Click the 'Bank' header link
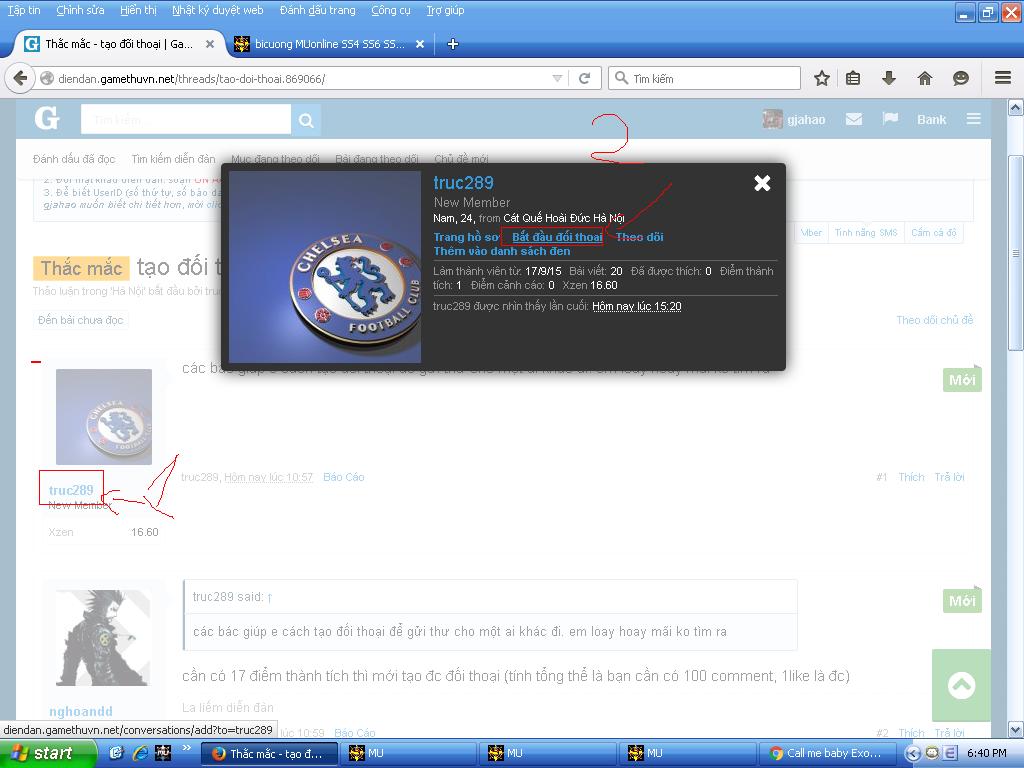Screen dimensions: 1024x768 (x=931, y=120)
